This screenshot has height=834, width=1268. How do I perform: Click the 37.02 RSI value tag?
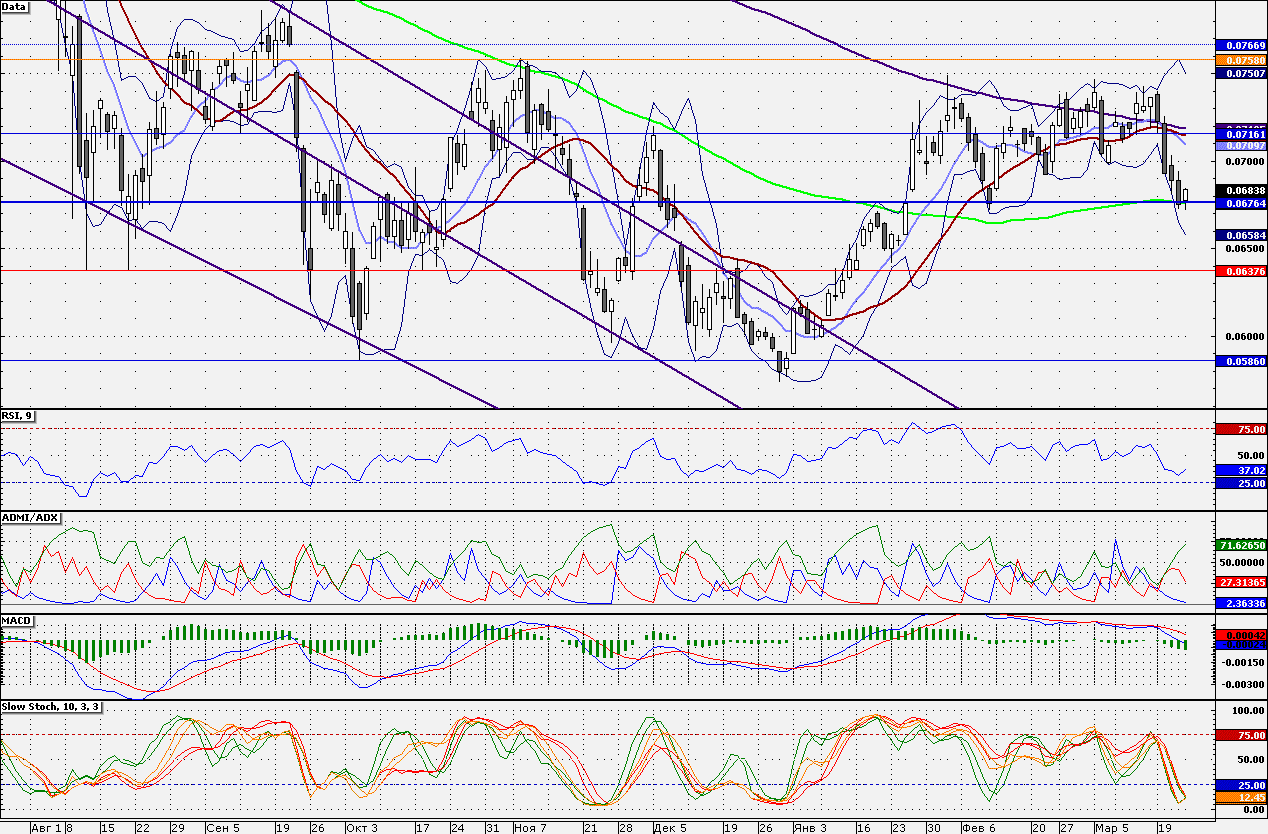(1240, 470)
